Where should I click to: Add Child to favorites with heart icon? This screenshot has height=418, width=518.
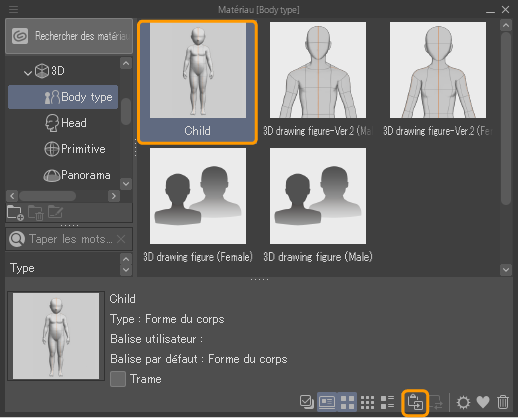coord(483,402)
